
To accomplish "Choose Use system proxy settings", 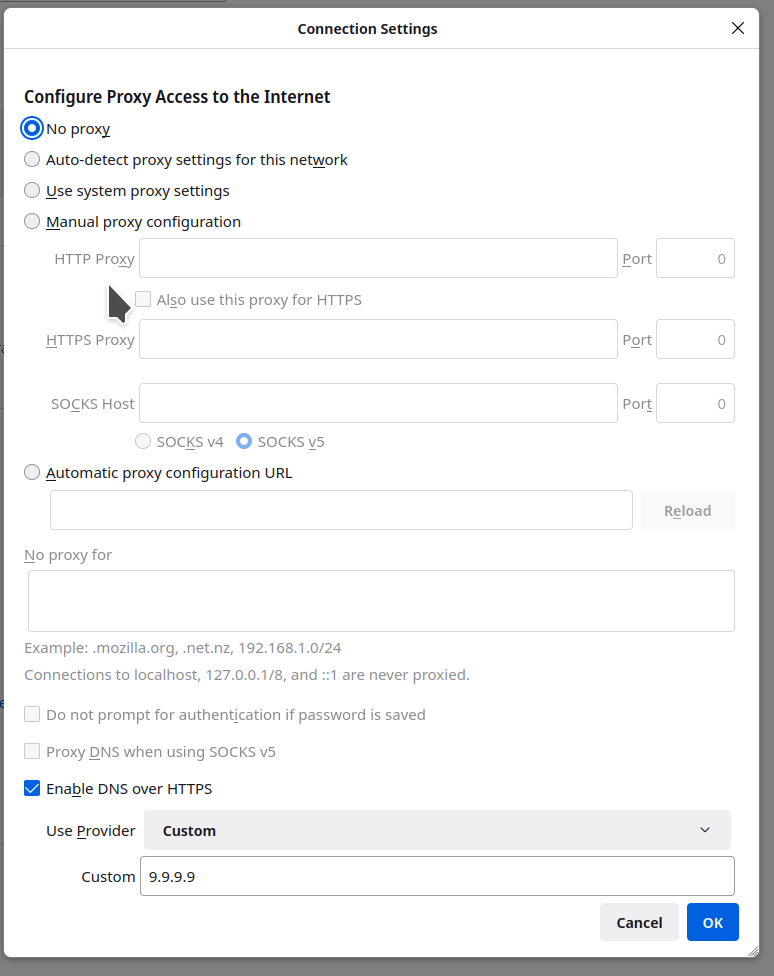I will point(33,190).
